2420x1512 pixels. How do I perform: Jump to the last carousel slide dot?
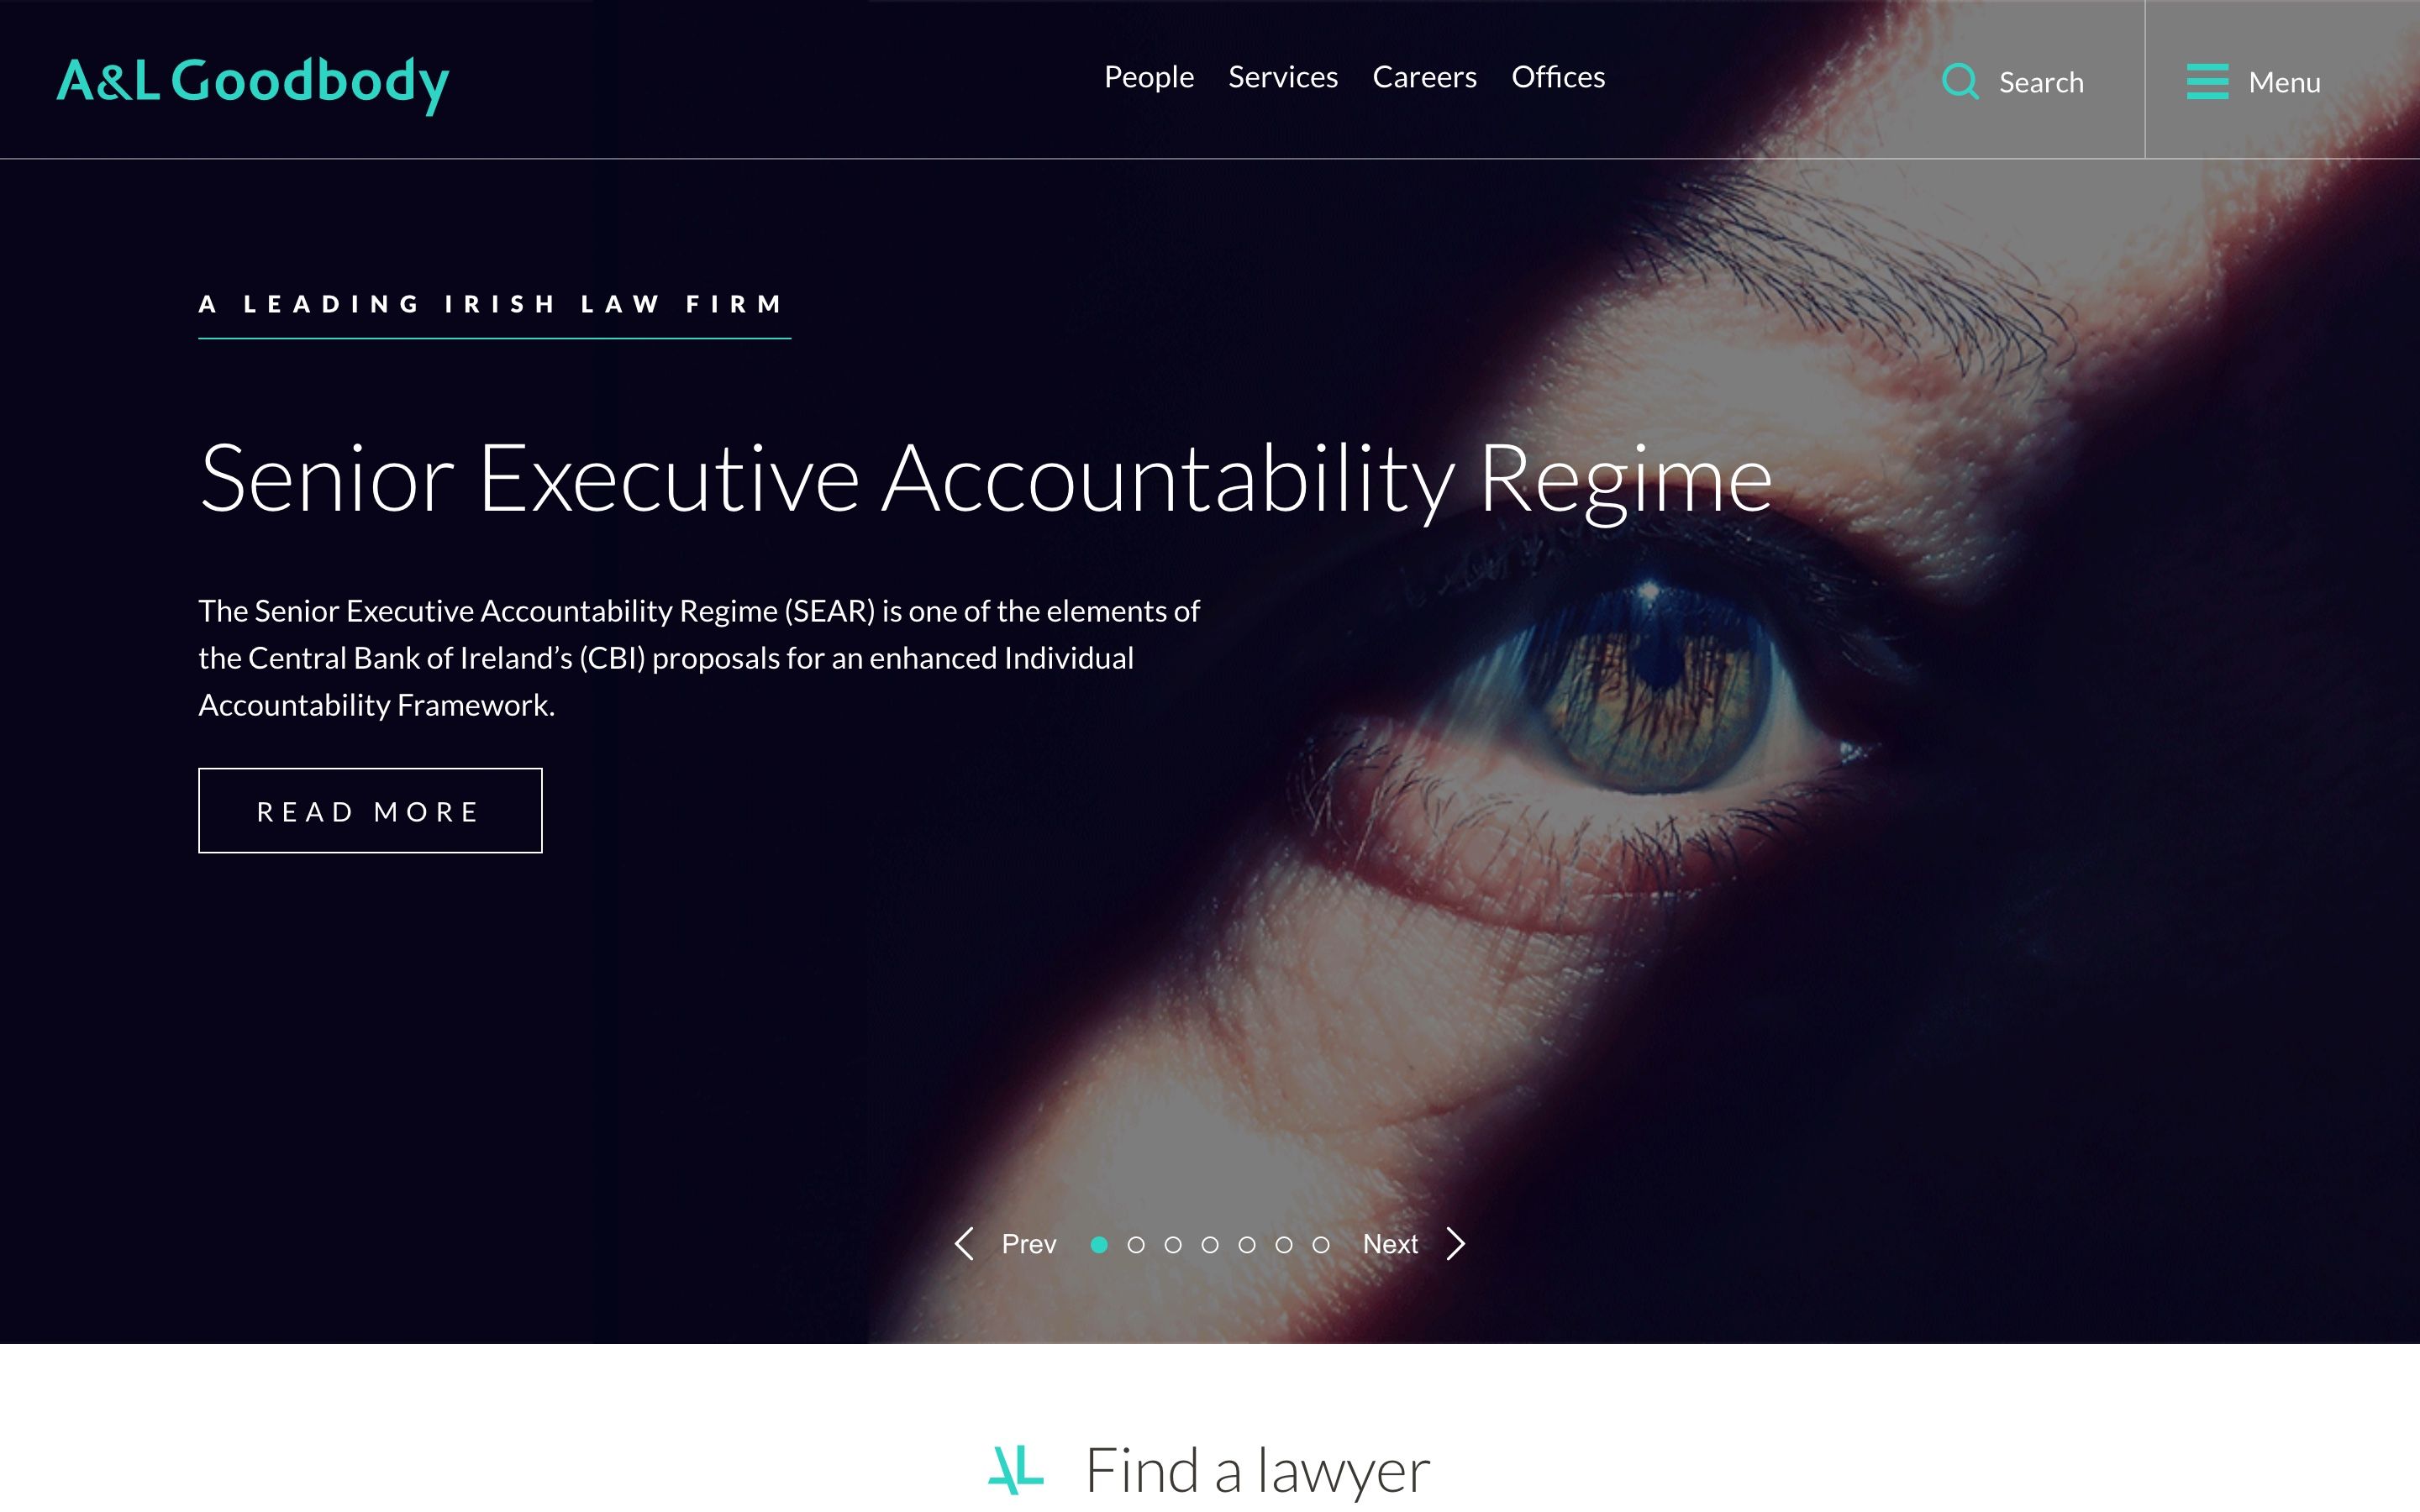tap(1321, 1245)
